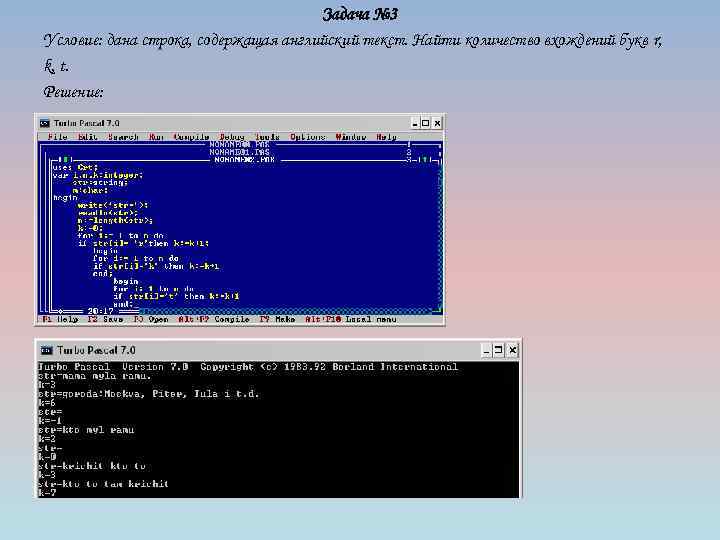Click the horizontal scrollbar of the editor
This screenshot has width=720, height=540.
287,312
